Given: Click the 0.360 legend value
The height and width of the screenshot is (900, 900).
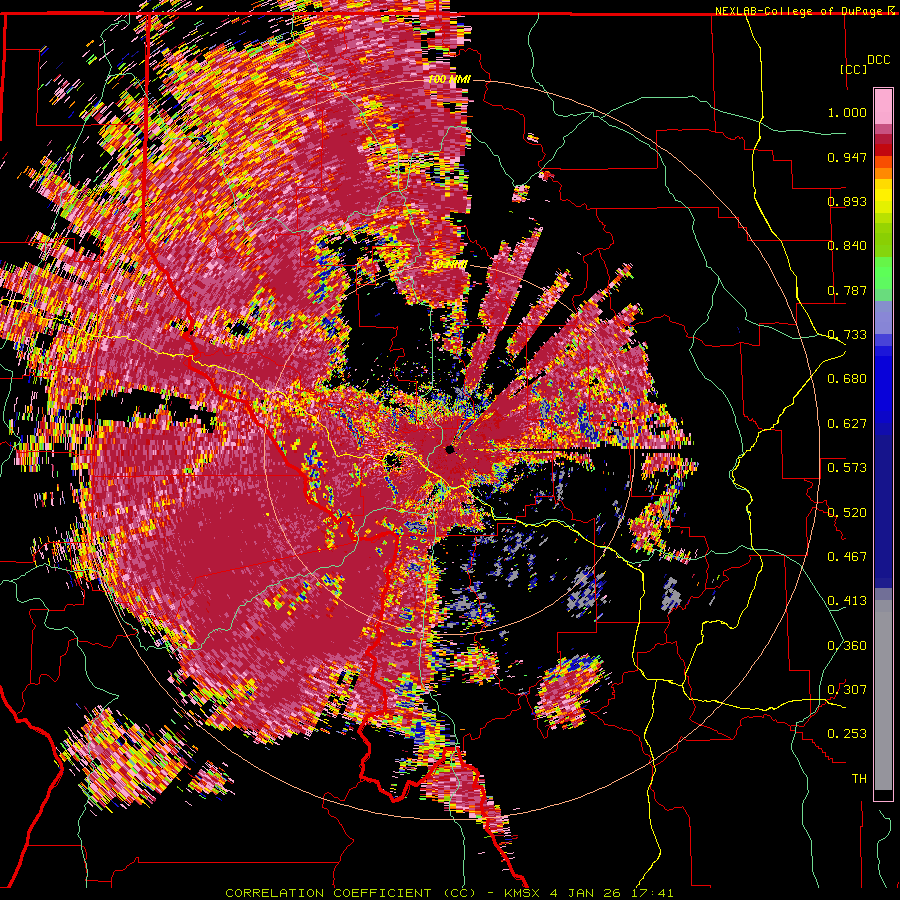Looking at the screenshot, I should (847, 646).
